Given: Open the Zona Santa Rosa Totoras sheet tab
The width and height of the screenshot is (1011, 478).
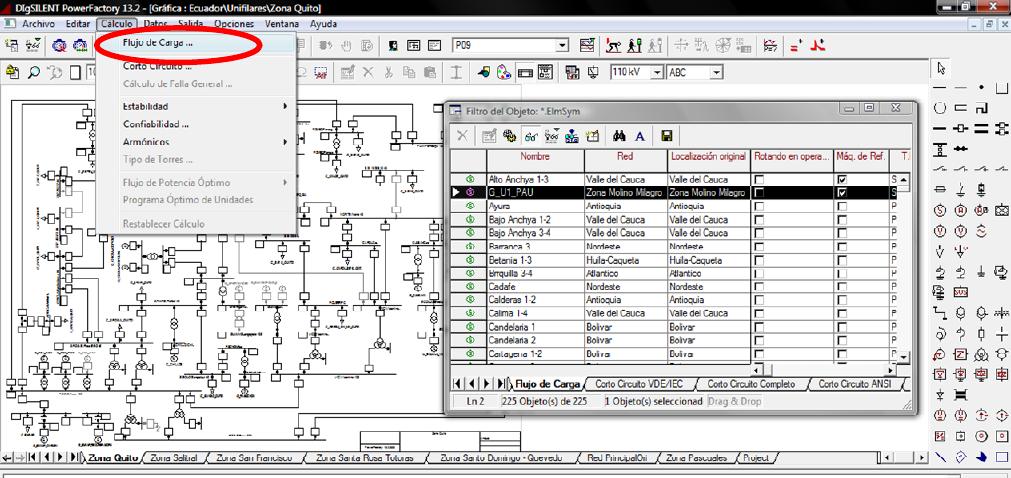Looking at the screenshot, I should (363, 458).
